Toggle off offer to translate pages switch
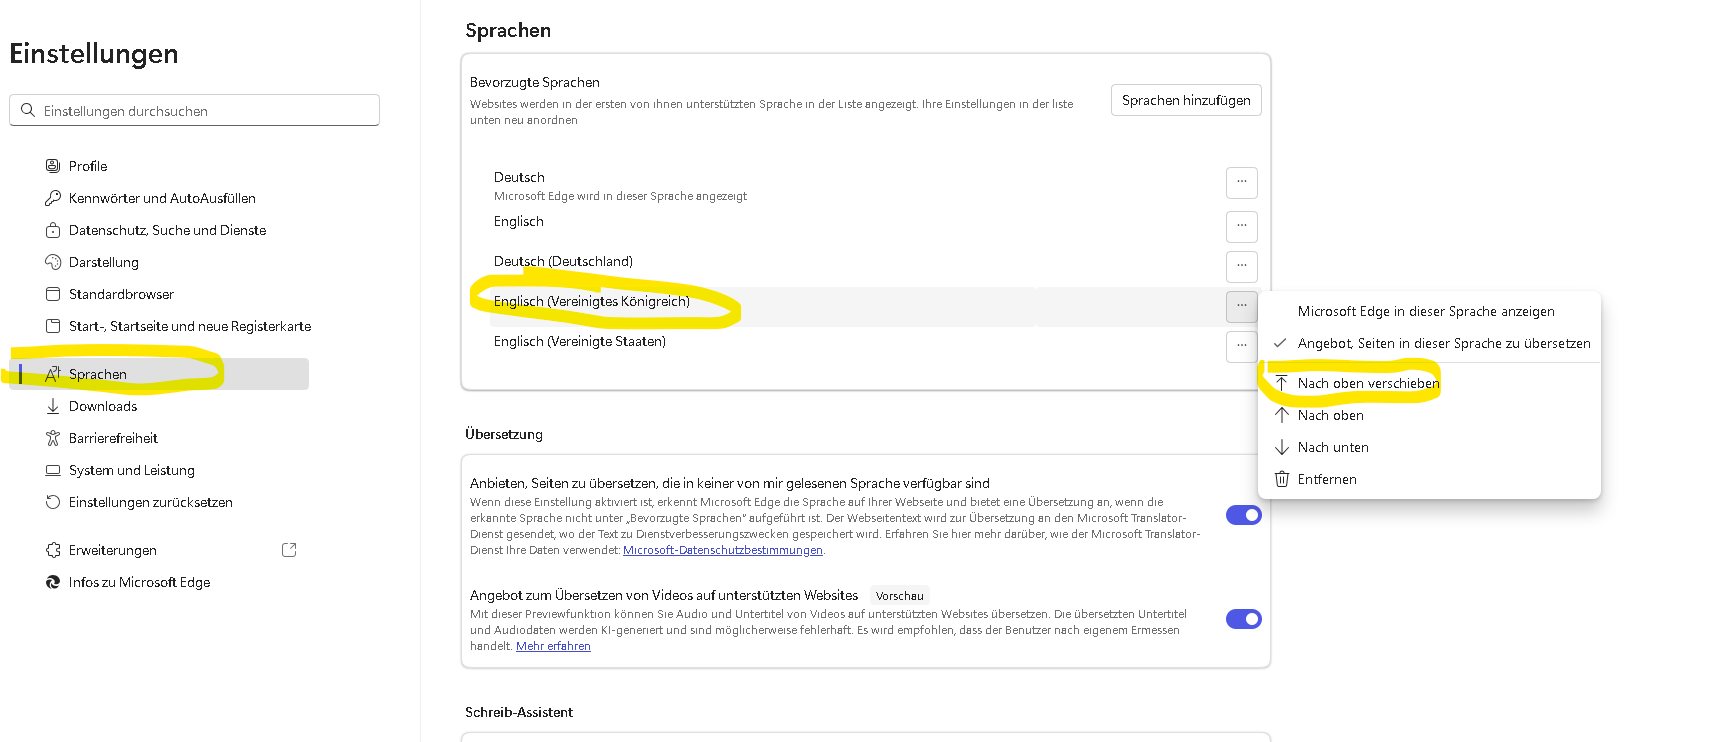The height and width of the screenshot is (742, 1716). [1244, 515]
